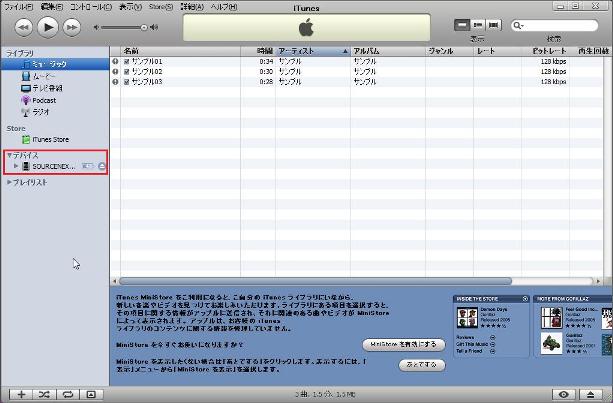The width and height of the screenshot is (613, 403).
Task: Select the SOURCENEX device
Action: (53, 167)
